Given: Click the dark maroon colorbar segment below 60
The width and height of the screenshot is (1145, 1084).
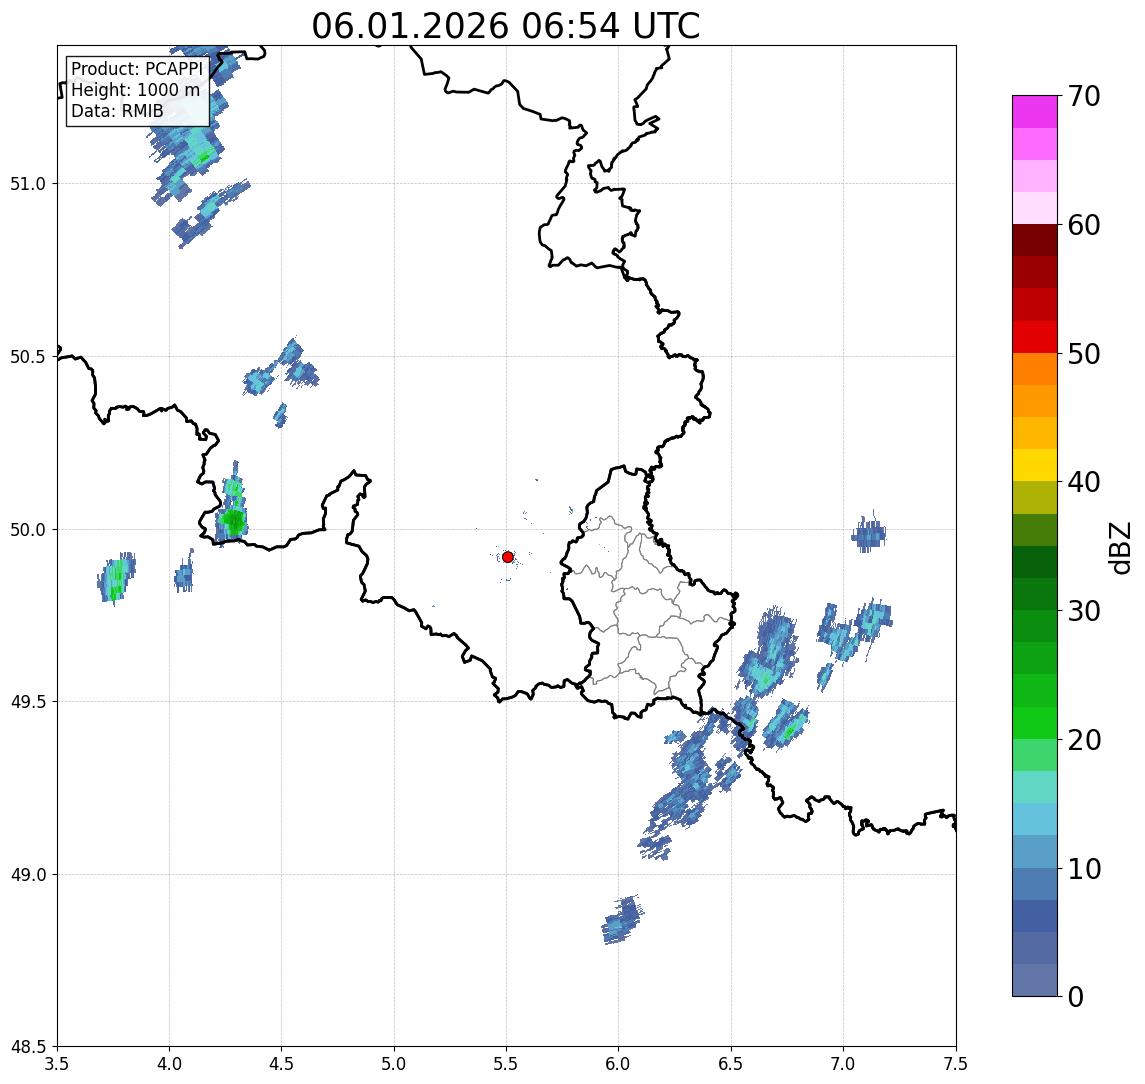Looking at the screenshot, I should [x=1035, y=240].
